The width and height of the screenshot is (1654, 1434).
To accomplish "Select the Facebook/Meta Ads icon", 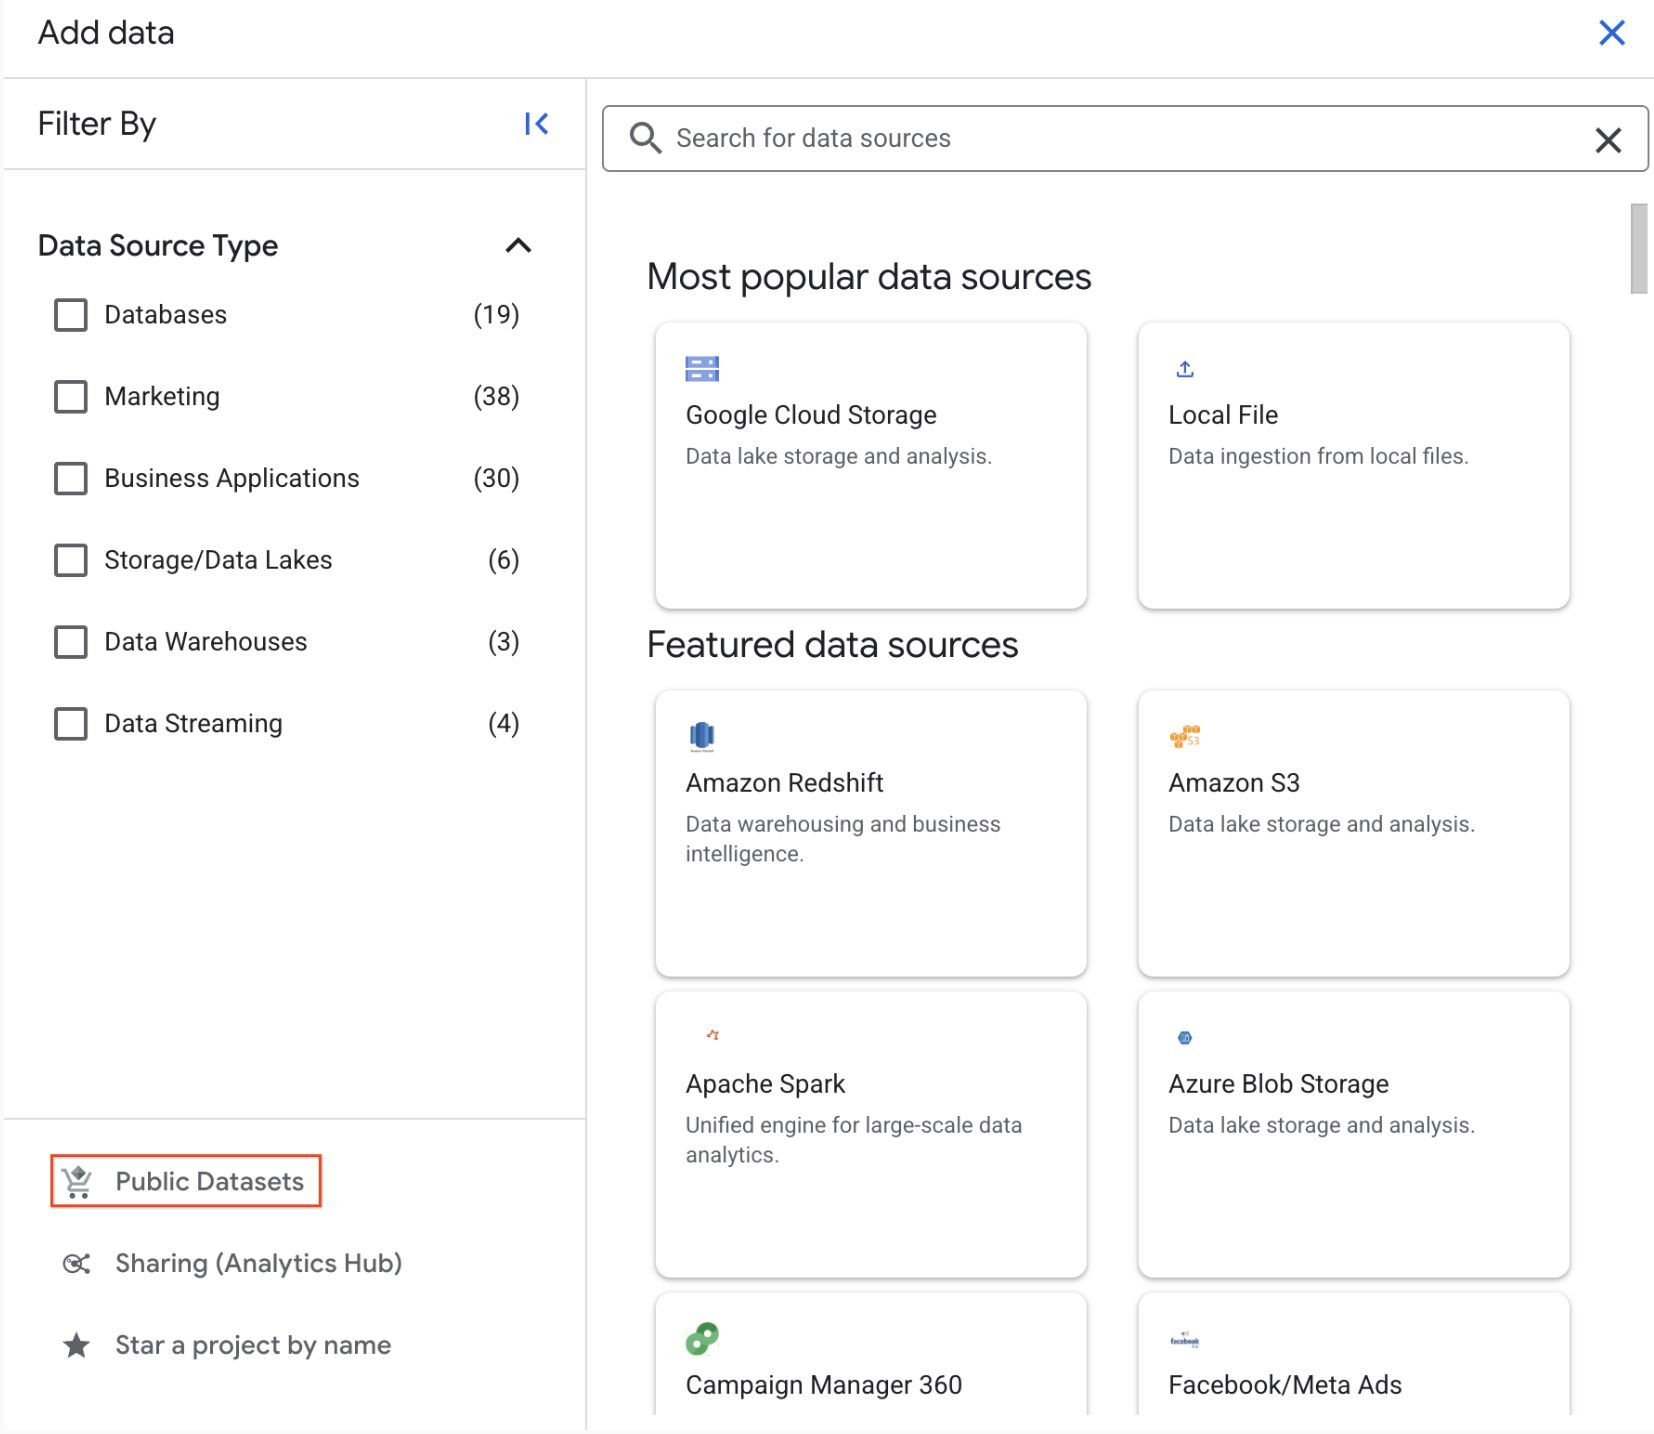I will pyautogui.click(x=1185, y=1338).
